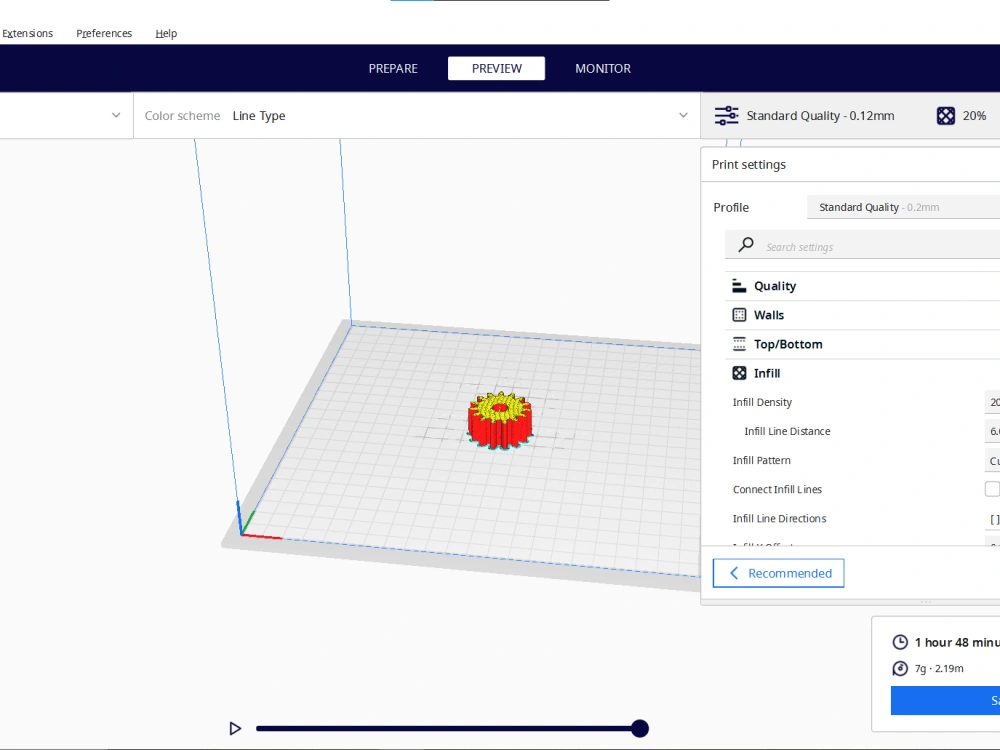This screenshot has width=1000, height=750.
Task: Click the 'Connect Infill Lines' label
Action: click(x=777, y=489)
